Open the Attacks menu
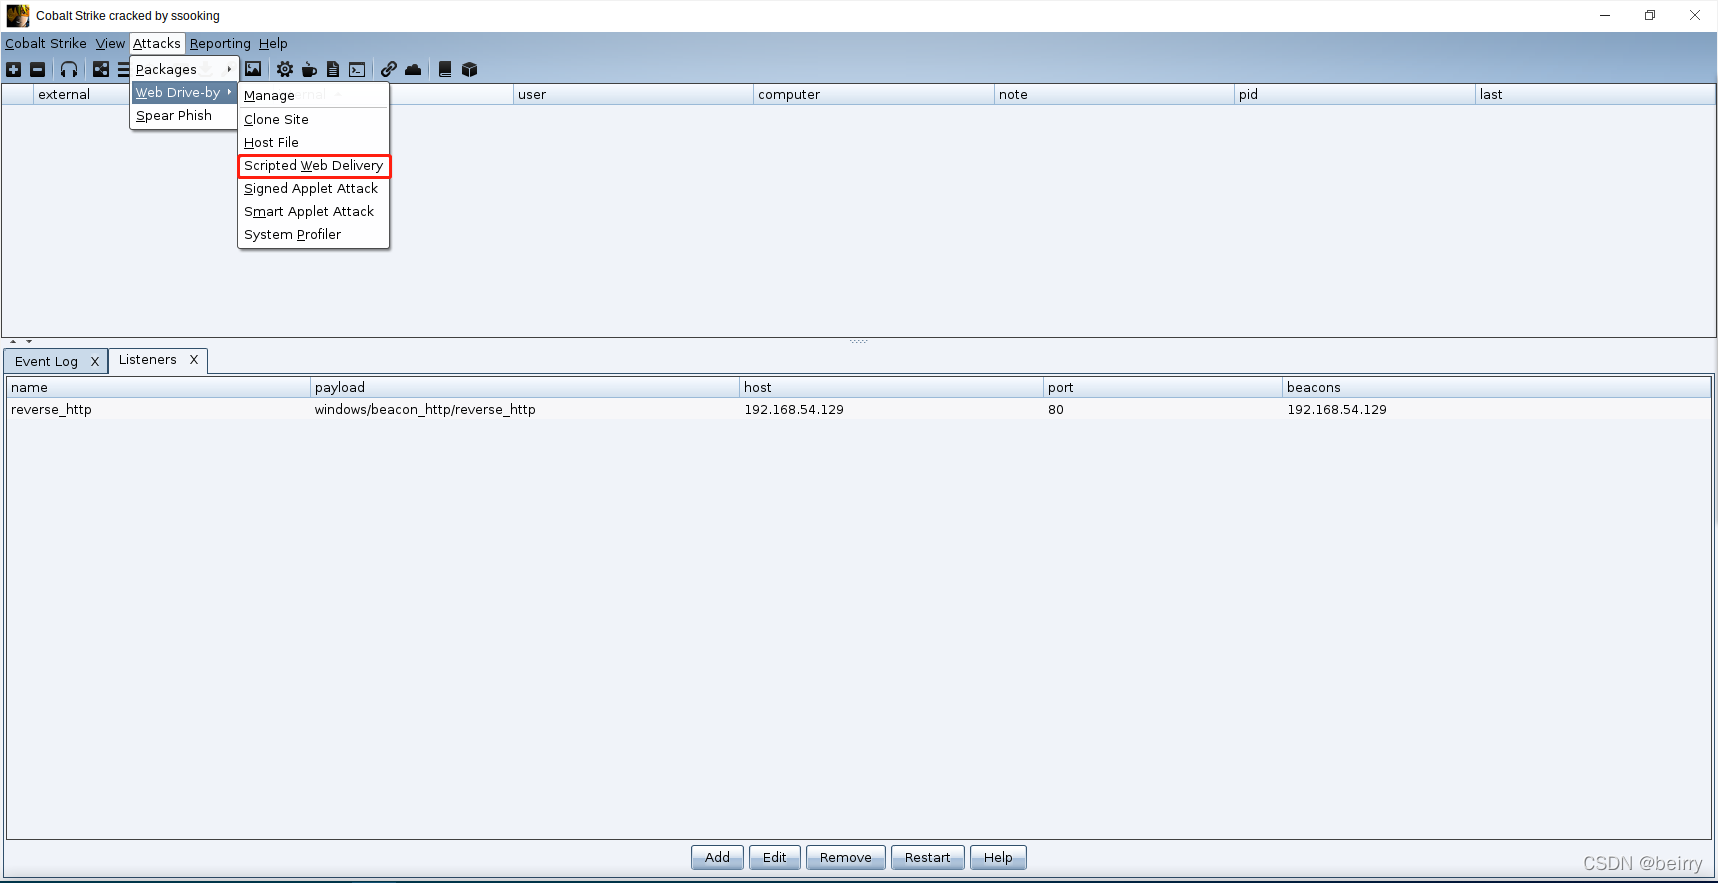This screenshot has height=883, width=1718. 157,43
